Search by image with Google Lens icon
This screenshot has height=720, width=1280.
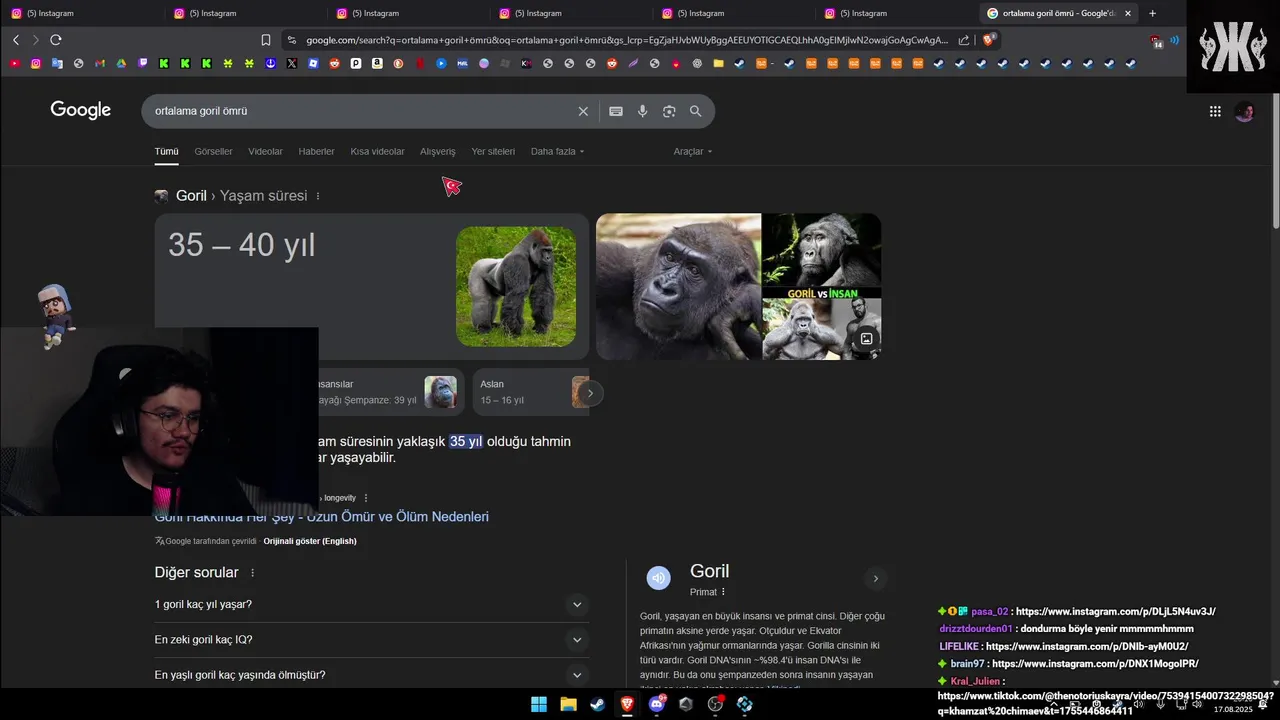click(x=669, y=111)
